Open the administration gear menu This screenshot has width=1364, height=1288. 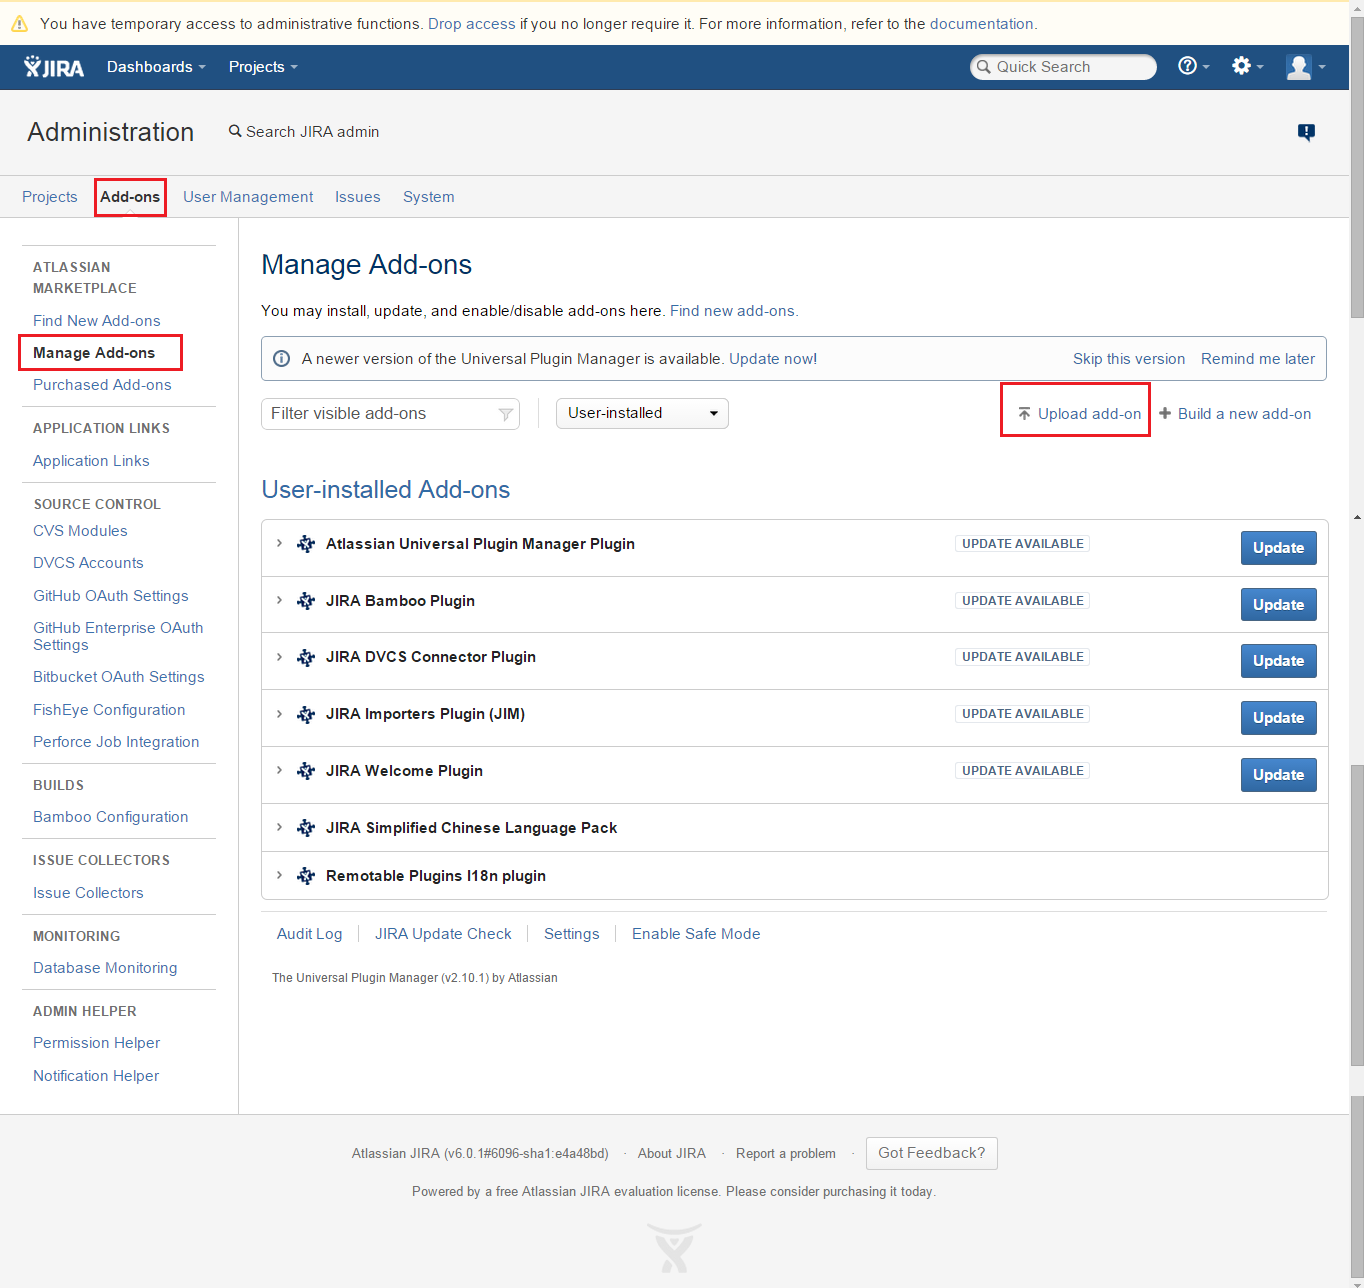[x=1247, y=66]
